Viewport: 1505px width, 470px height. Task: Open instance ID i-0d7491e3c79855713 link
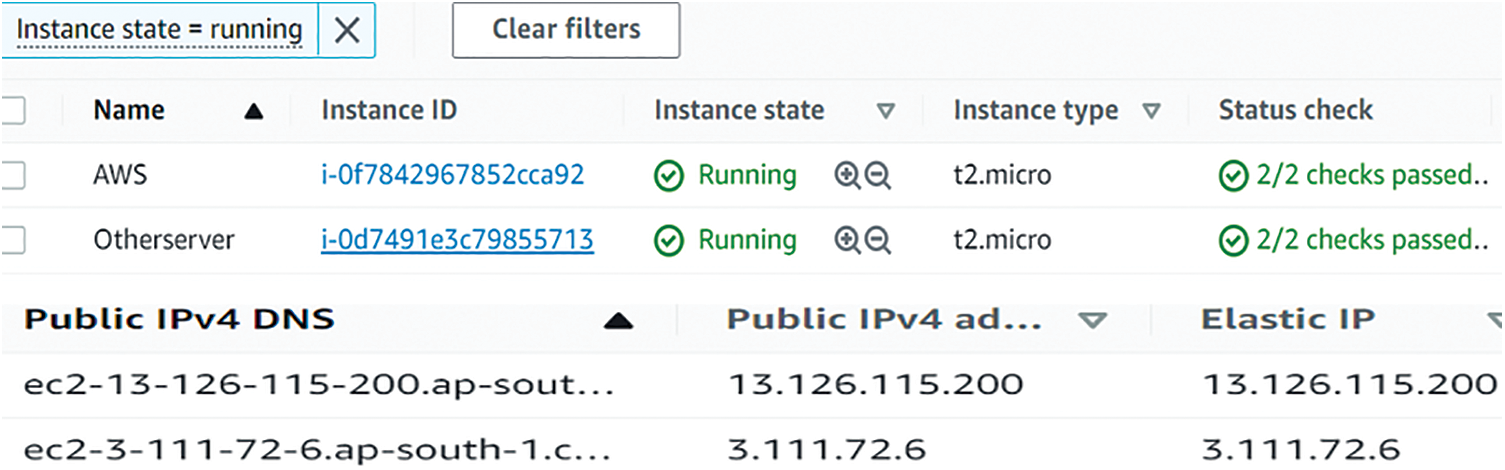(457, 240)
